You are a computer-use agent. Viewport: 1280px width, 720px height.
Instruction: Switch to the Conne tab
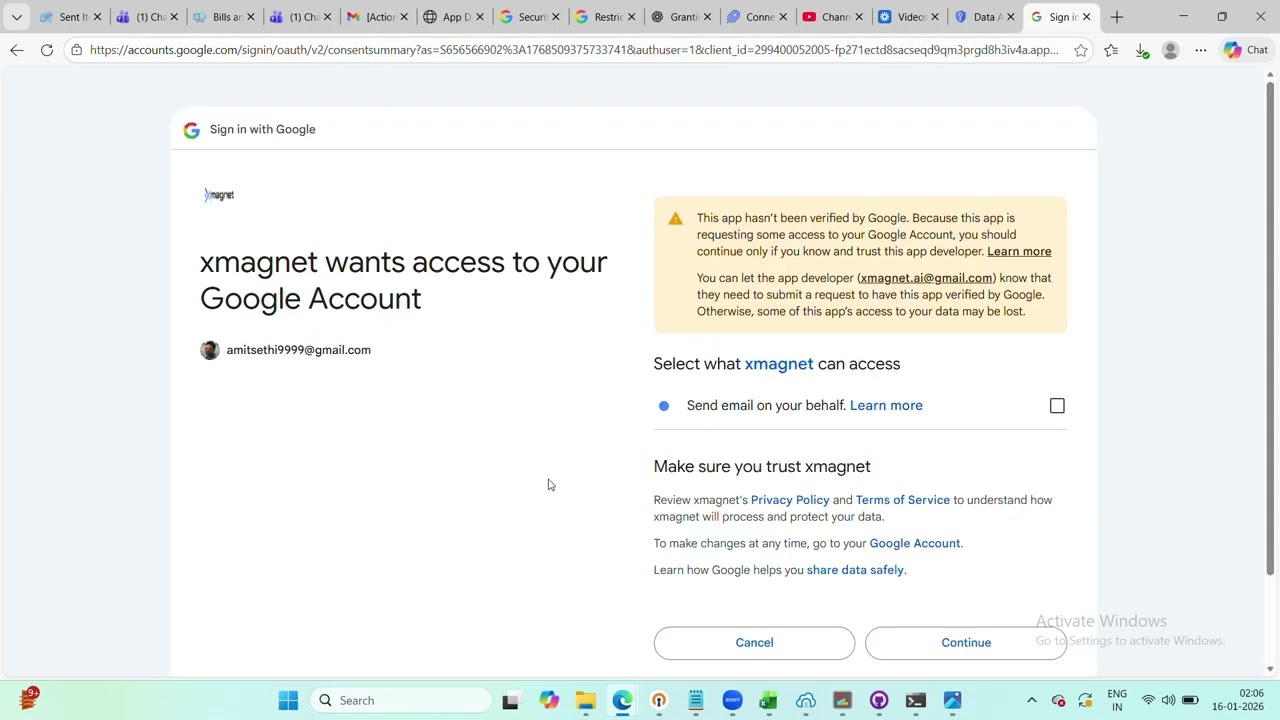point(755,17)
